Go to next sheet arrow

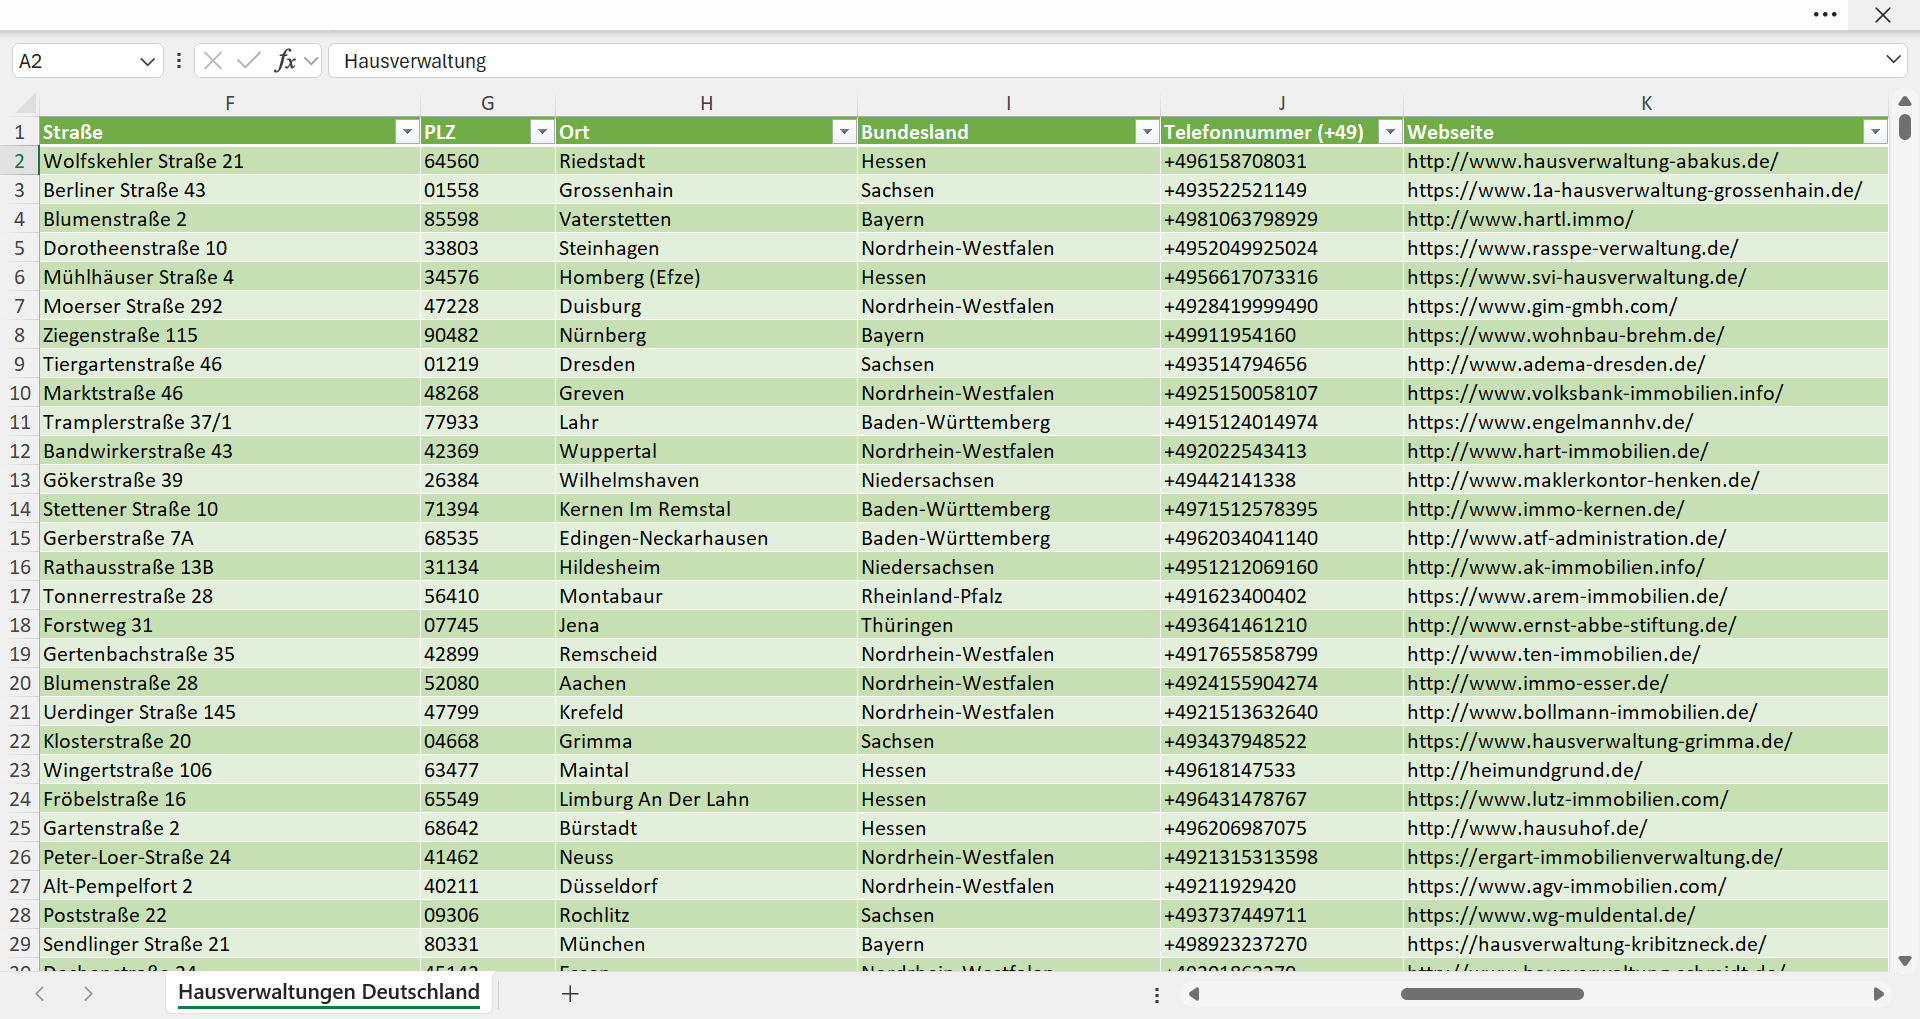(88, 994)
